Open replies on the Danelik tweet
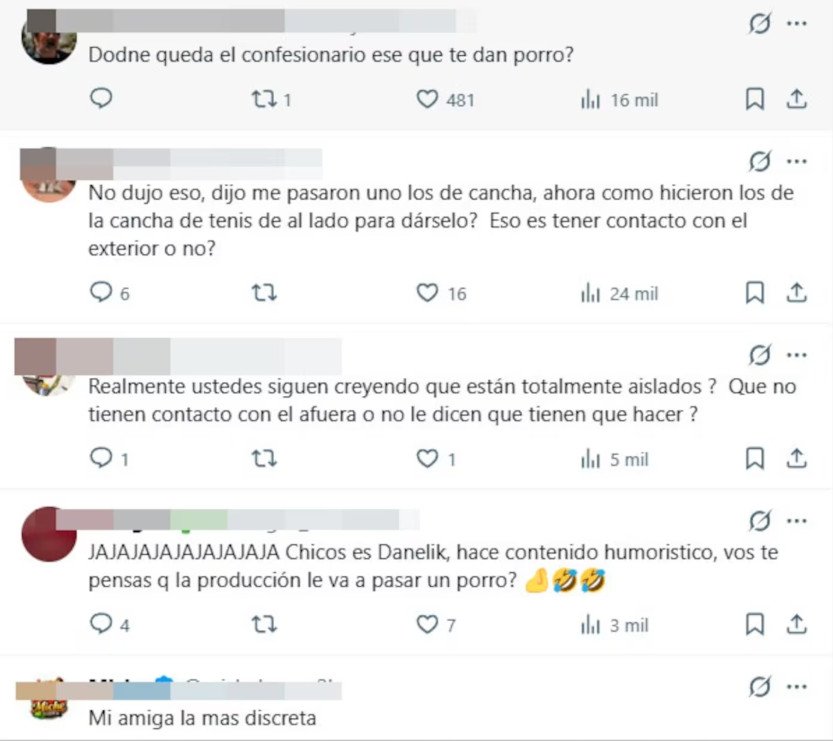The height and width of the screenshot is (741, 833). pyautogui.click(x=109, y=624)
